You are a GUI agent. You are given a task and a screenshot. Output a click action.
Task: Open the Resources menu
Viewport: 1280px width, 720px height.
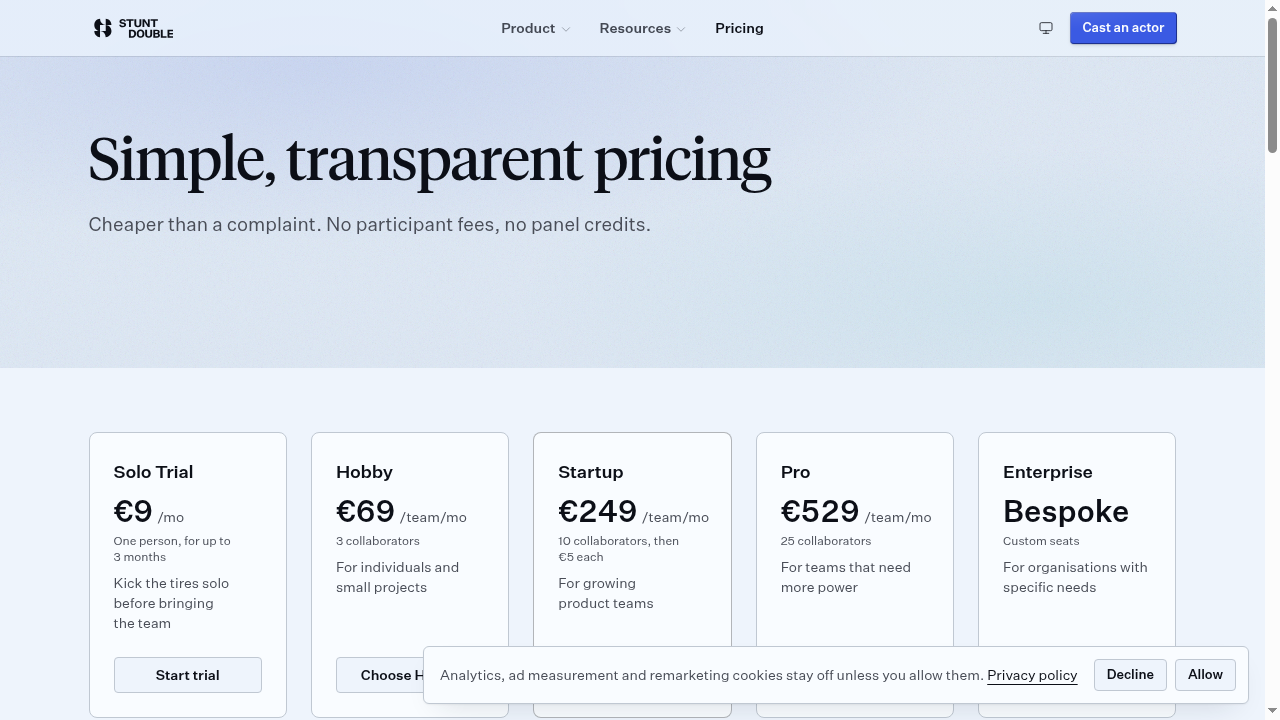(x=643, y=28)
